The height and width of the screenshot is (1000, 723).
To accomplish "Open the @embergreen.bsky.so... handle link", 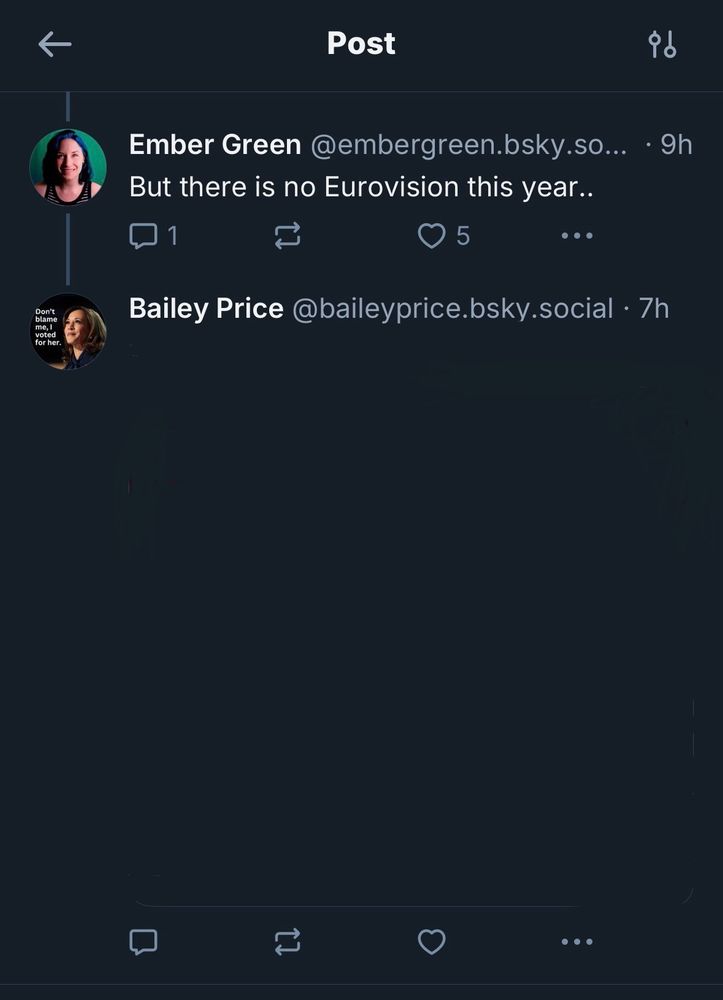I will point(469,145).
